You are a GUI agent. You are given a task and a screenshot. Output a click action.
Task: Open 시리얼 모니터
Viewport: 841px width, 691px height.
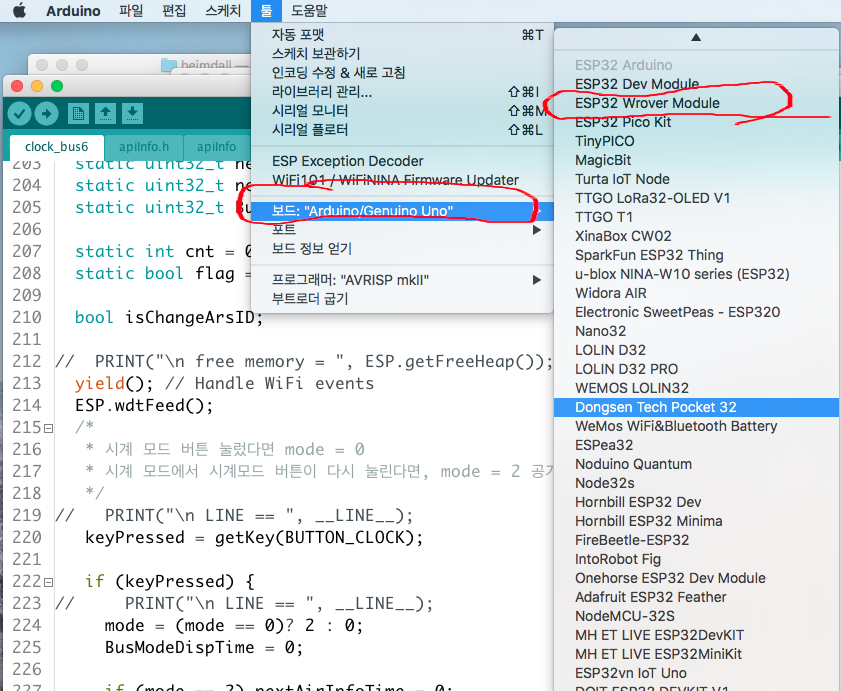click(402, 111)
